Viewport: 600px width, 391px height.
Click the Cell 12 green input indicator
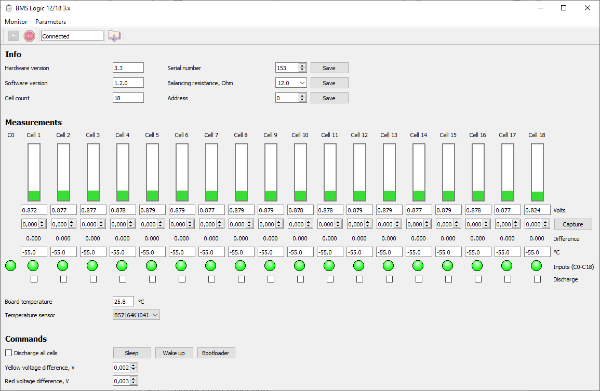(359, 266)
